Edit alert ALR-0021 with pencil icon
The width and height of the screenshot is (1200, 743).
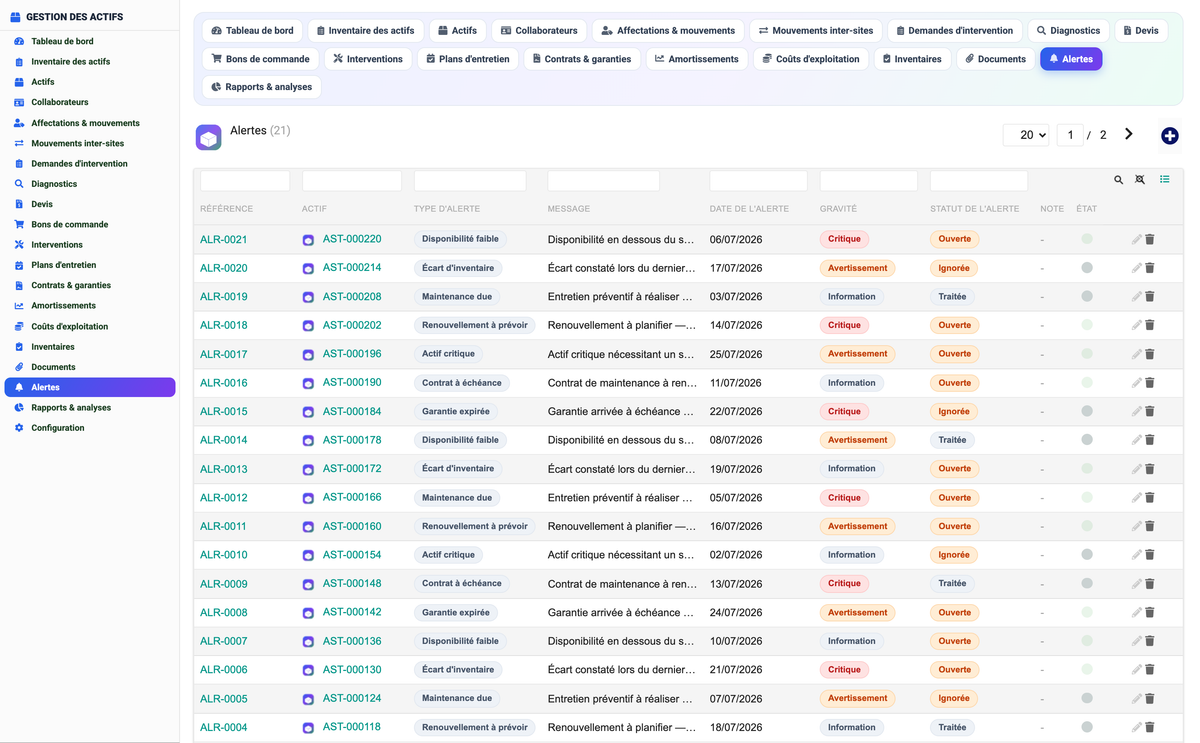point(1136,240)
